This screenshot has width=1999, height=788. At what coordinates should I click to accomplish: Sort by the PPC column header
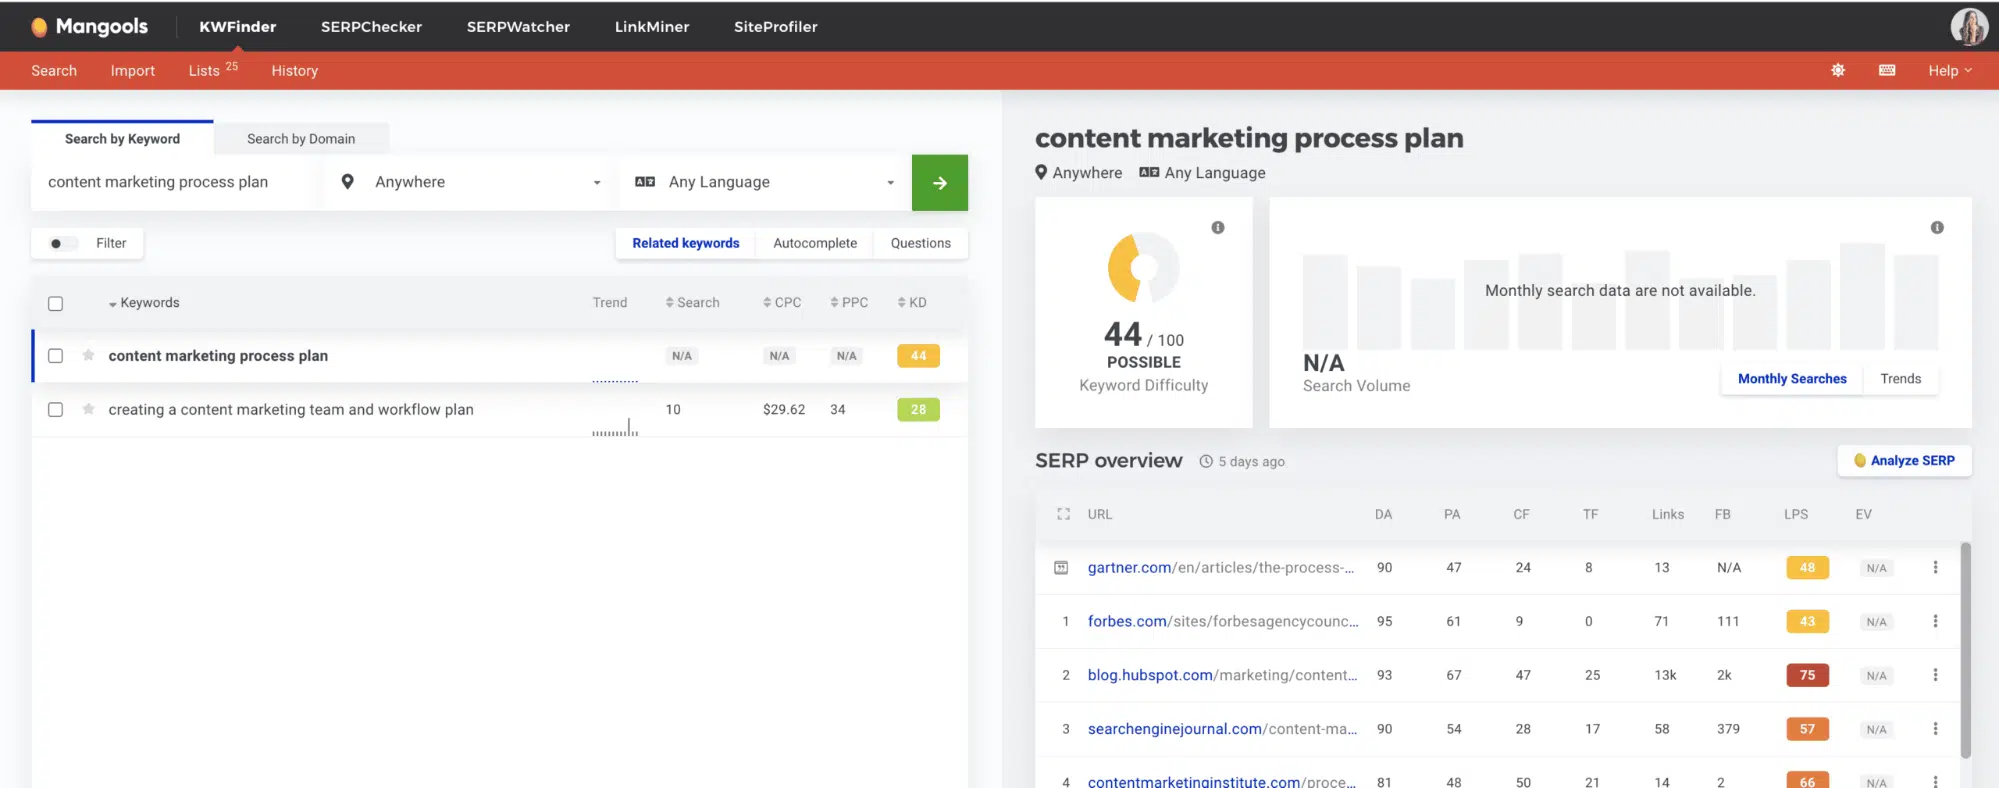849,303
